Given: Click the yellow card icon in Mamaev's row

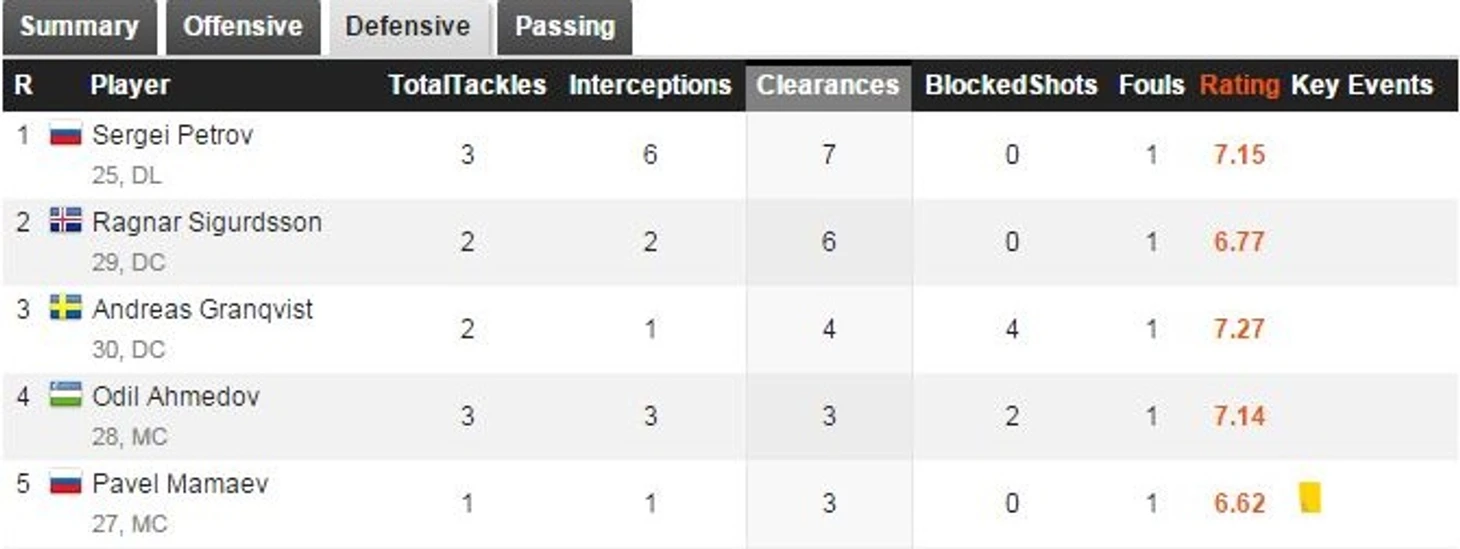Looking at the screenshot, I should click(1310, 497).
